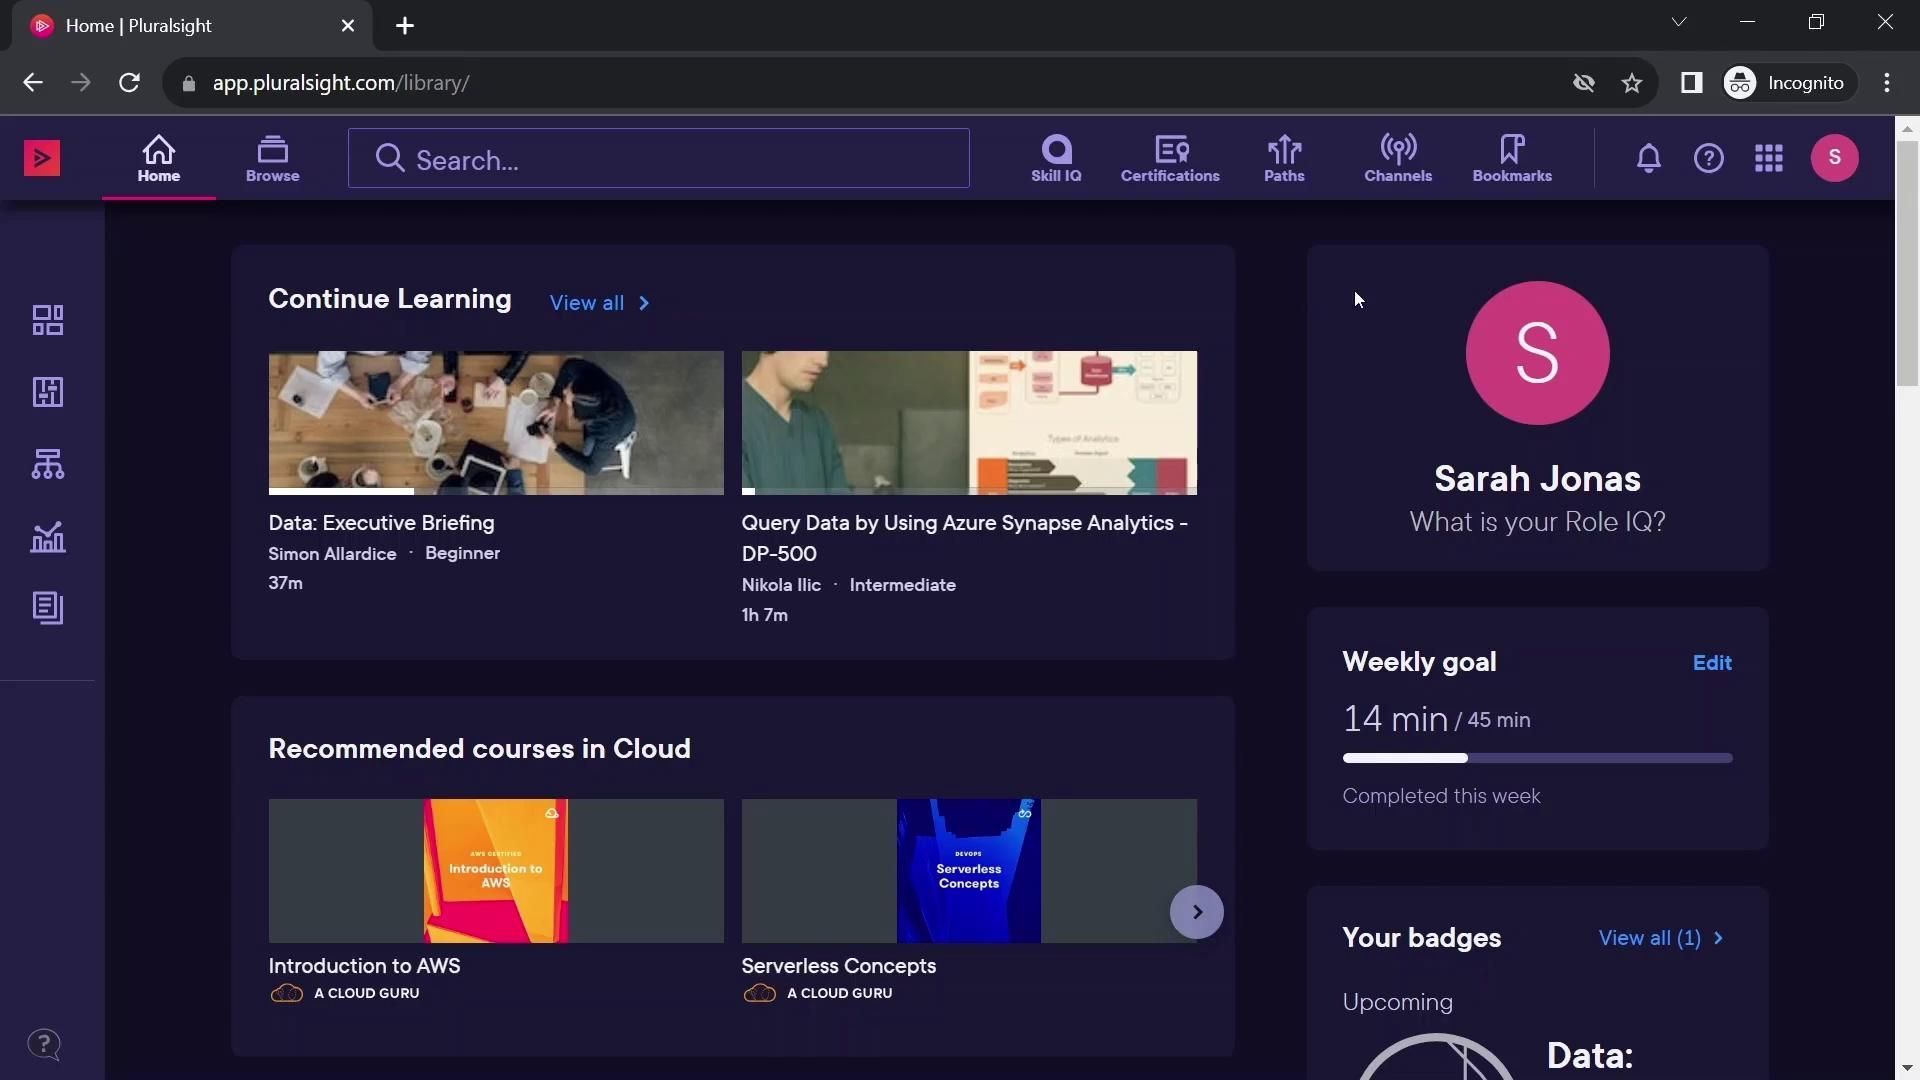Switch to the Browse tab

point(272,158)
